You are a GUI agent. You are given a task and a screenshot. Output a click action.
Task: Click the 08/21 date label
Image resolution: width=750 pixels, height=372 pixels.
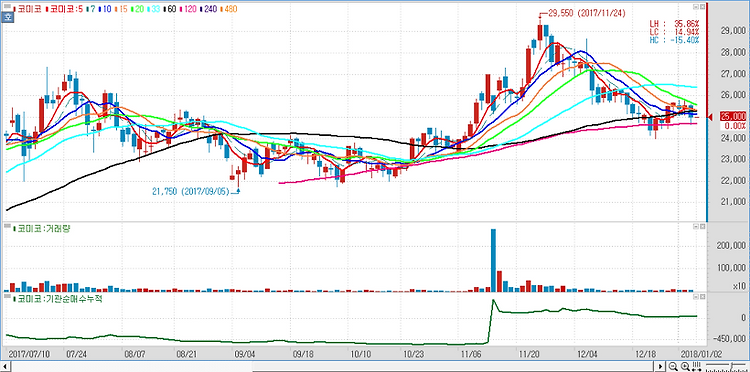(x=187, y=355)
